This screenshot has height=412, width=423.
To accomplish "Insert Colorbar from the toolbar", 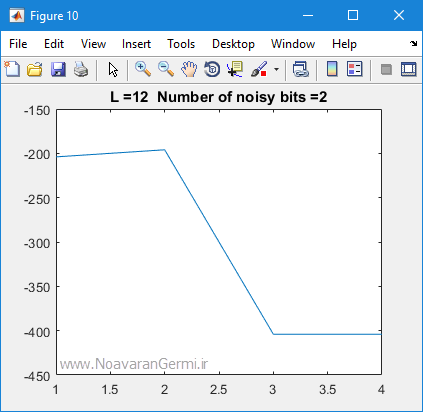I will 332,70.
